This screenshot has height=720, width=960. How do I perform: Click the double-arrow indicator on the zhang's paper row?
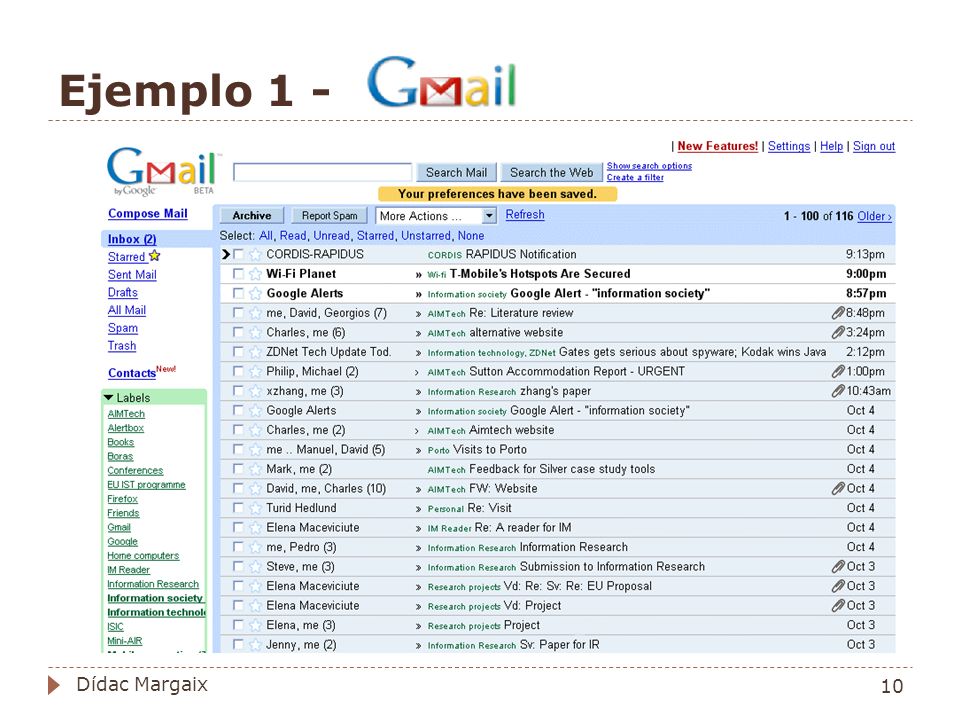419,392
